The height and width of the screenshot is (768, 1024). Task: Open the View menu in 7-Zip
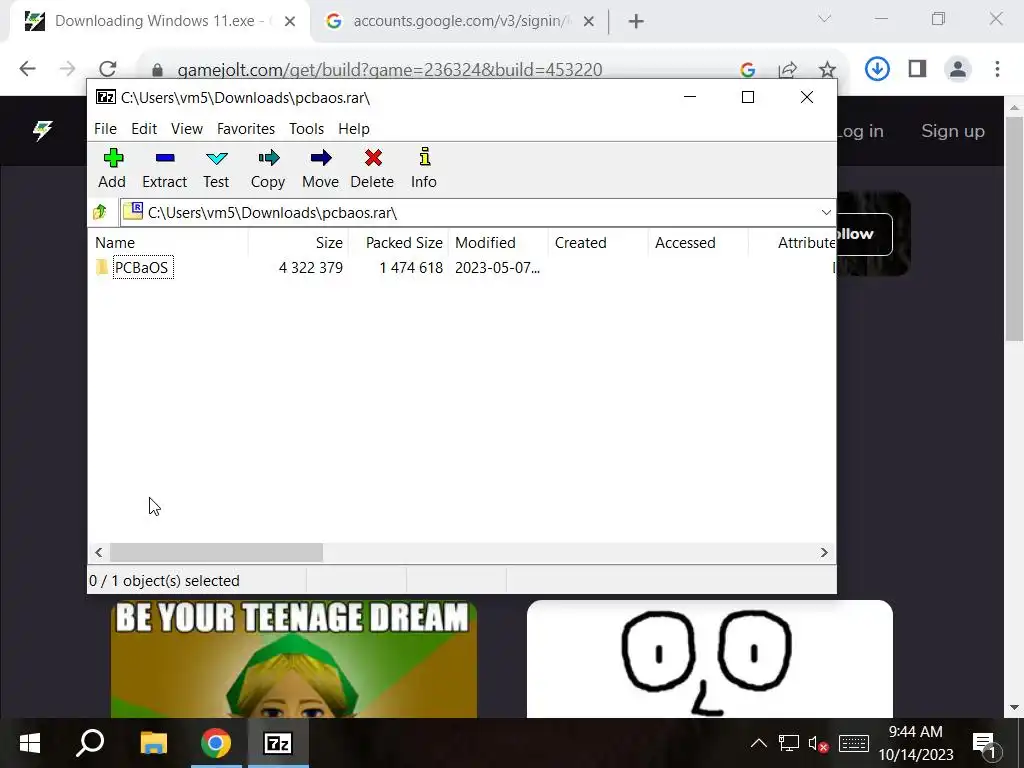pyautogui.click(x=187, y=129)
